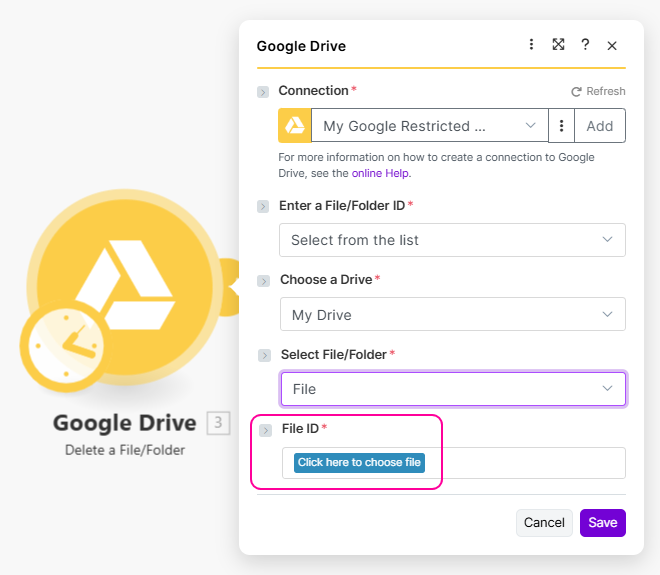Toggle the map switch beside Choose a Drive
Screen dimensions: 660x575
264,281
